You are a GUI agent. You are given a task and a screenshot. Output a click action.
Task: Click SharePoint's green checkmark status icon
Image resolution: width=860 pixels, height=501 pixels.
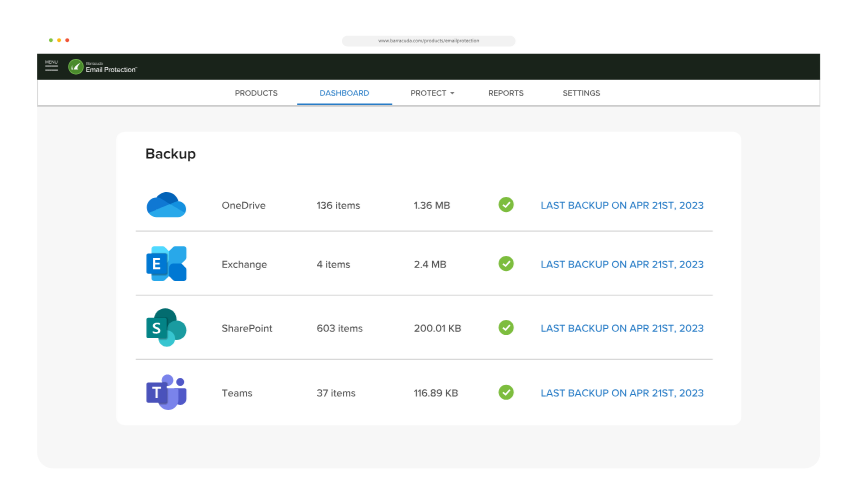[x=506, y=328]
